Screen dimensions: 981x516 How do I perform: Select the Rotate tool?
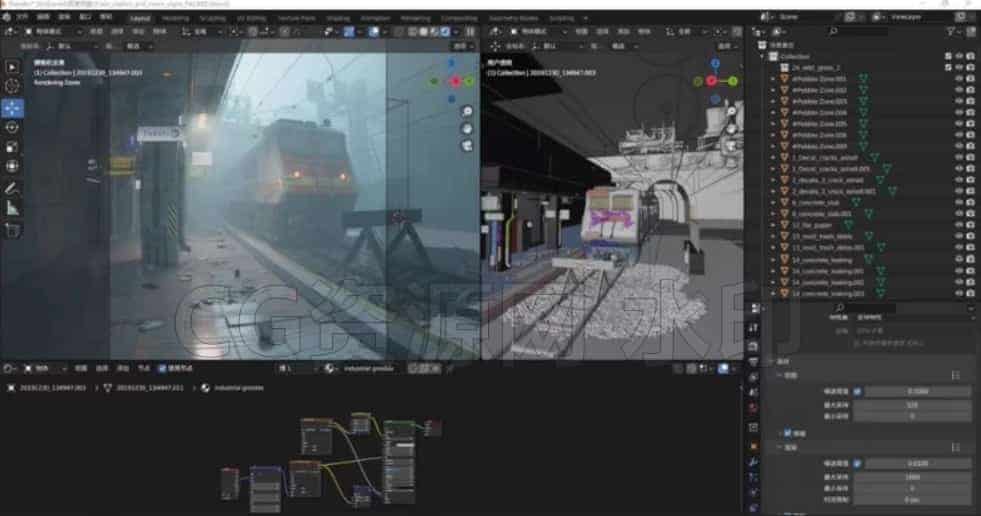[x=12, y=127]
